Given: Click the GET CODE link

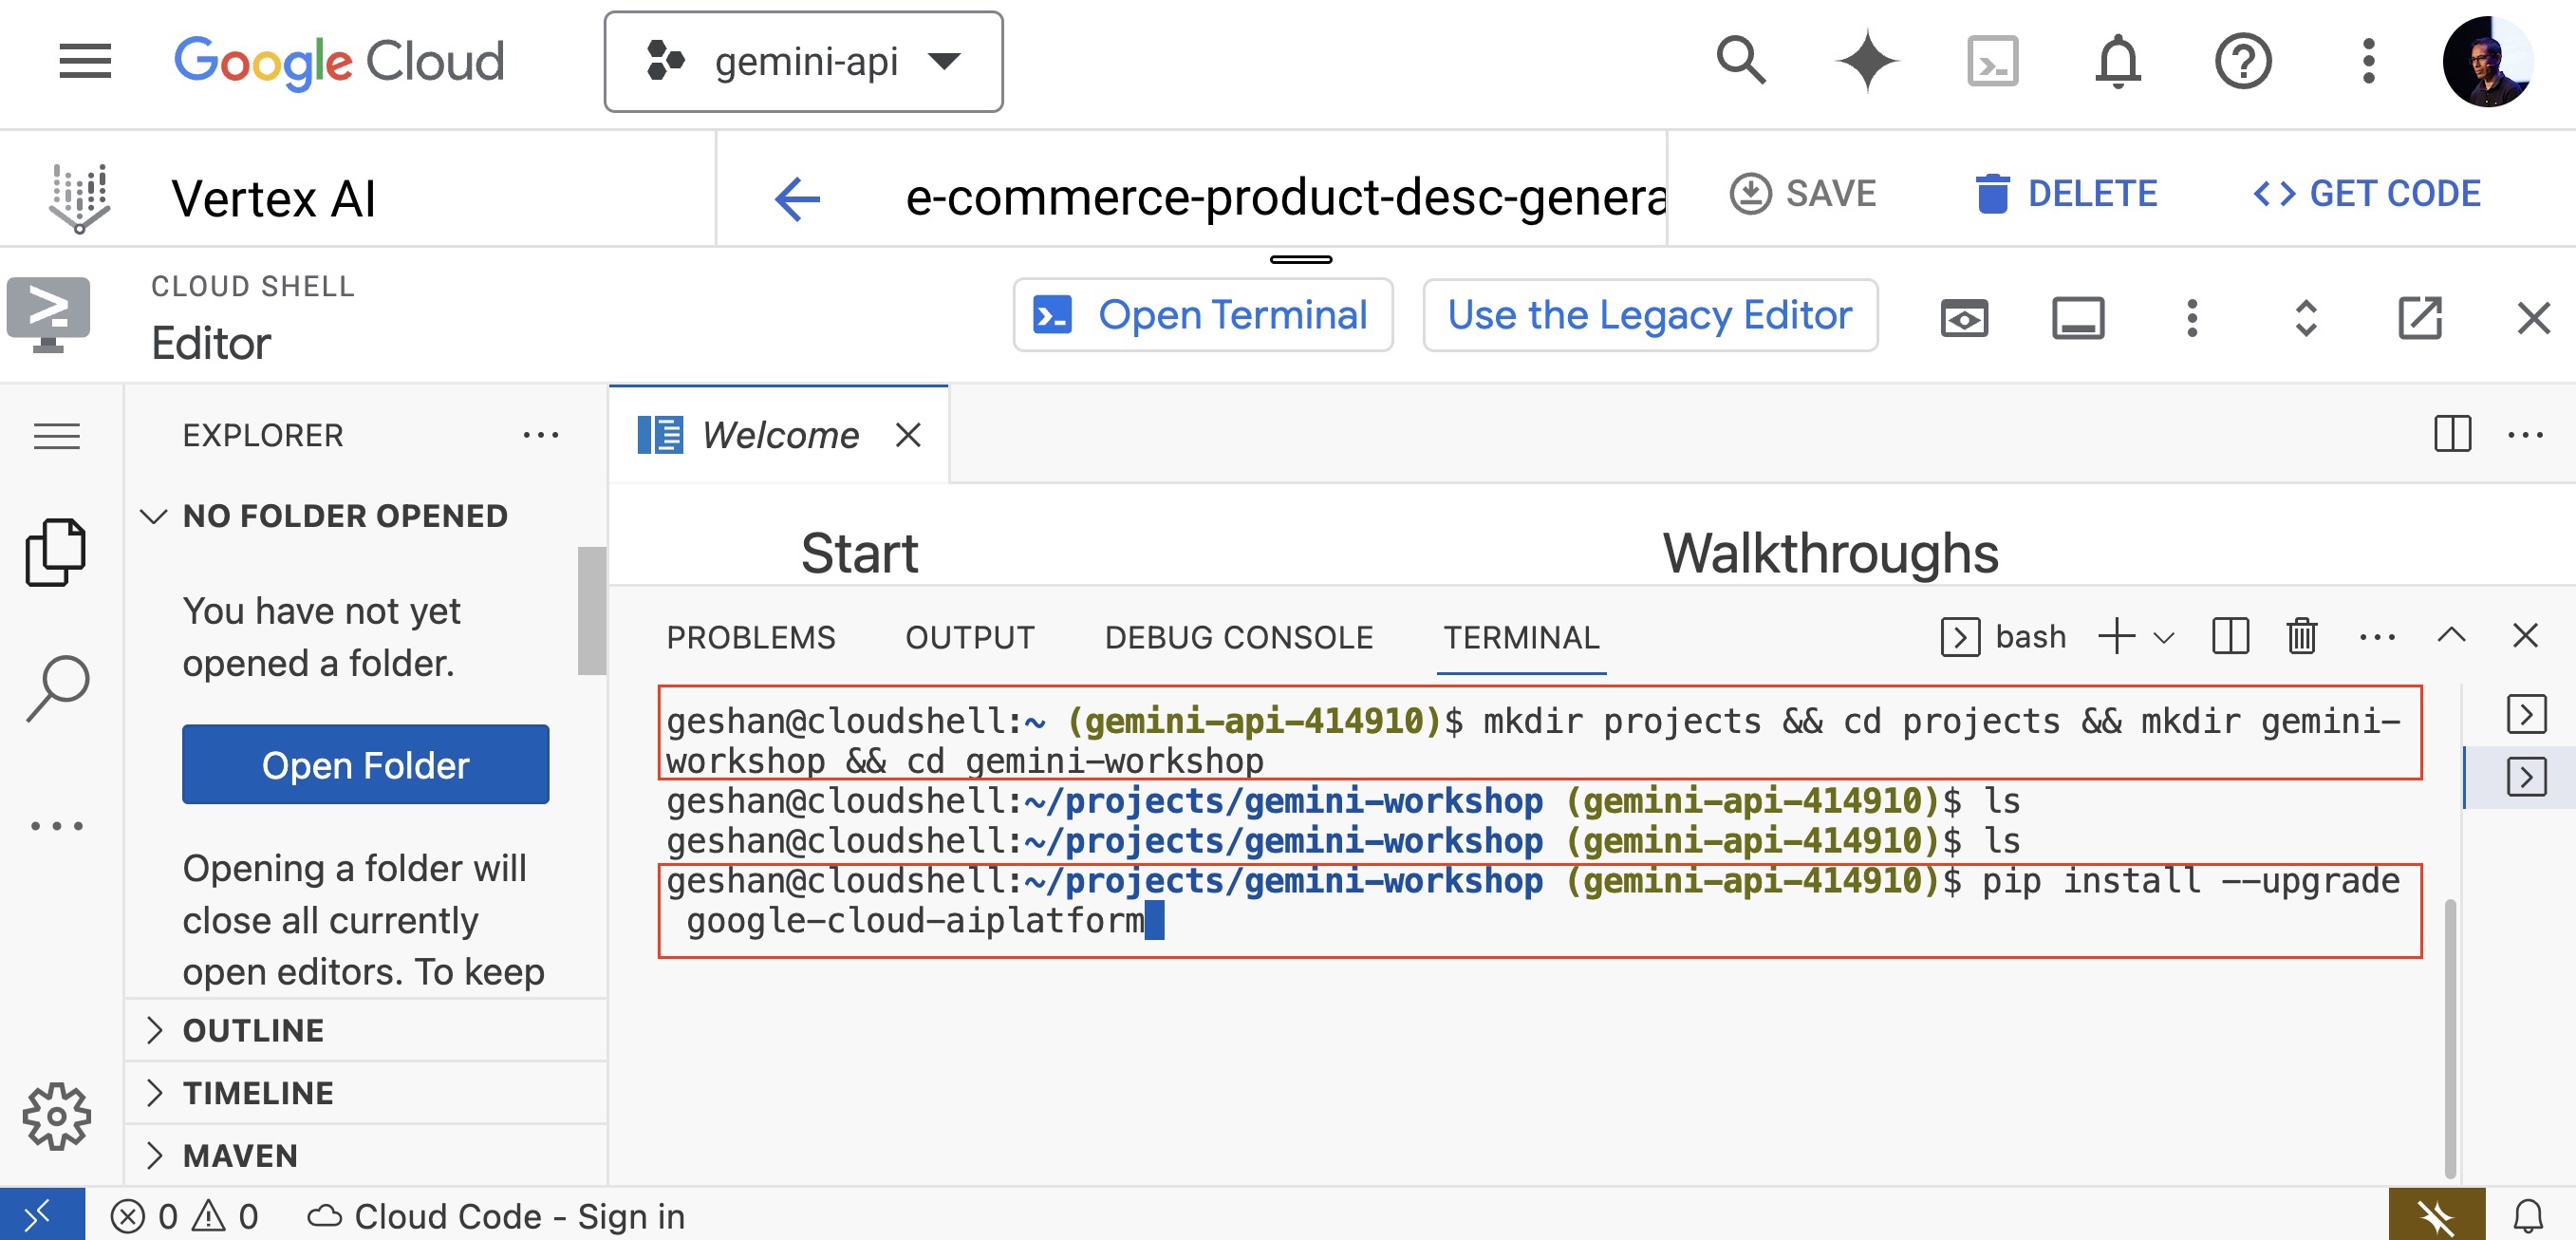Looking at the screenshot, I should [2366, 193].
